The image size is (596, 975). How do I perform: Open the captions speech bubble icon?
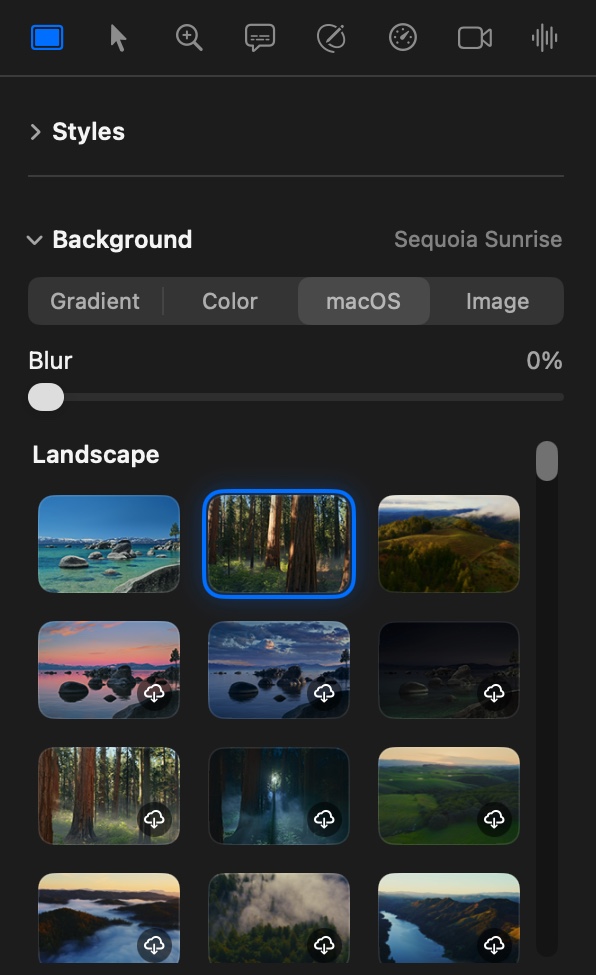pos(260,38)
